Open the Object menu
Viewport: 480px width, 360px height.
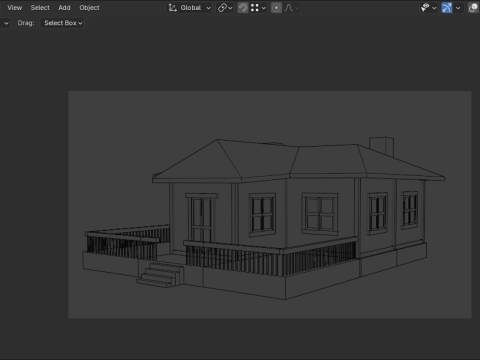tap(89, 8)
